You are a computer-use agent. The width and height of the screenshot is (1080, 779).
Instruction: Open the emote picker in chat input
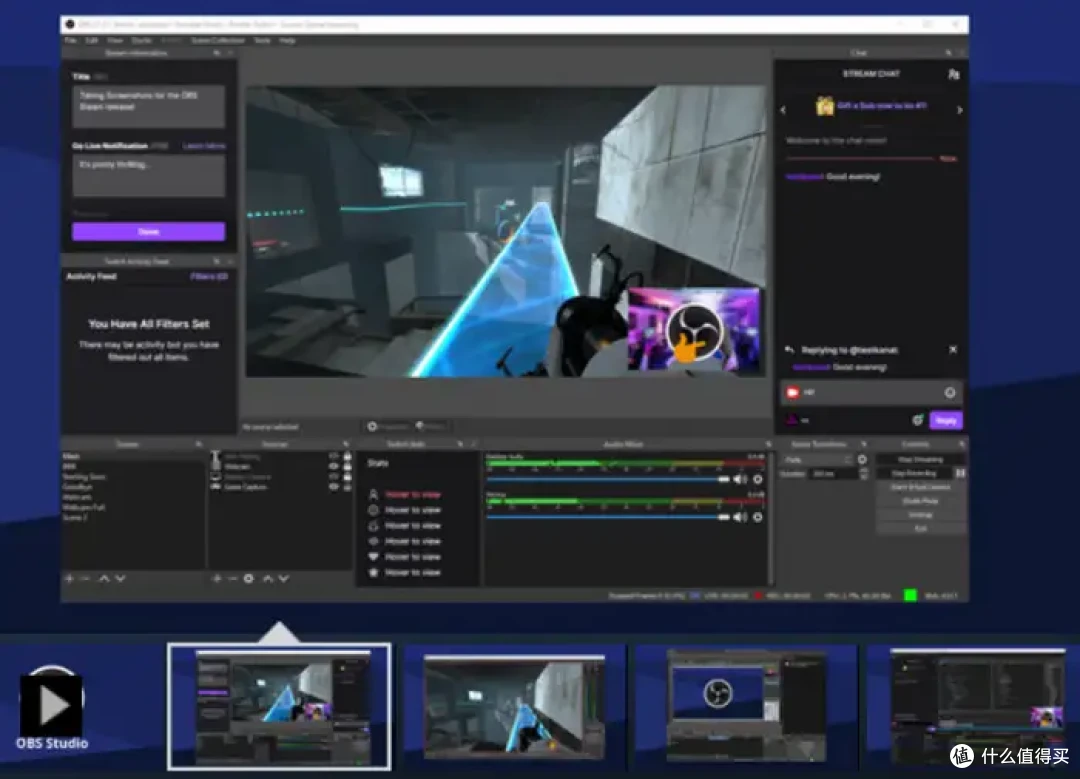(x=950, y=393)
